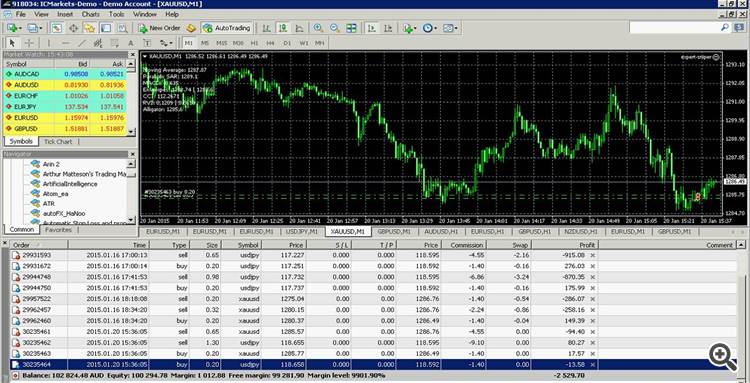750x383 pixels.
Task: Select EURJPY in Market Watch
Action: pyautogui.click(x=65, y=107)
